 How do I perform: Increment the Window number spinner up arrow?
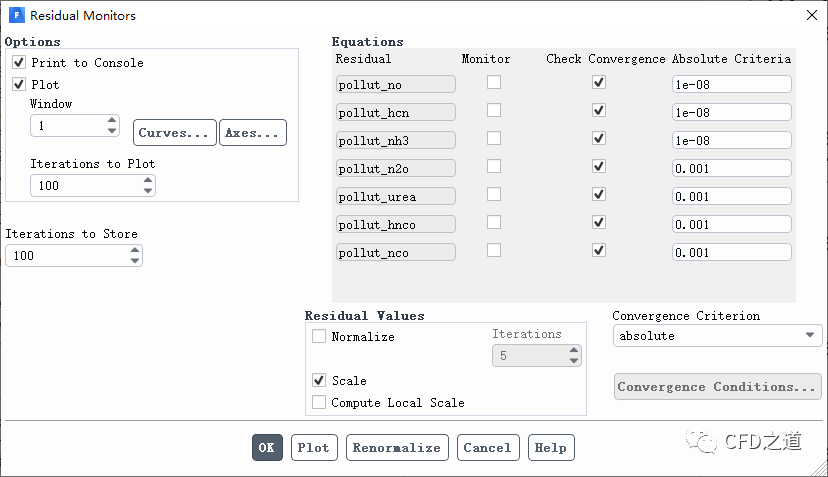point(112,121)
